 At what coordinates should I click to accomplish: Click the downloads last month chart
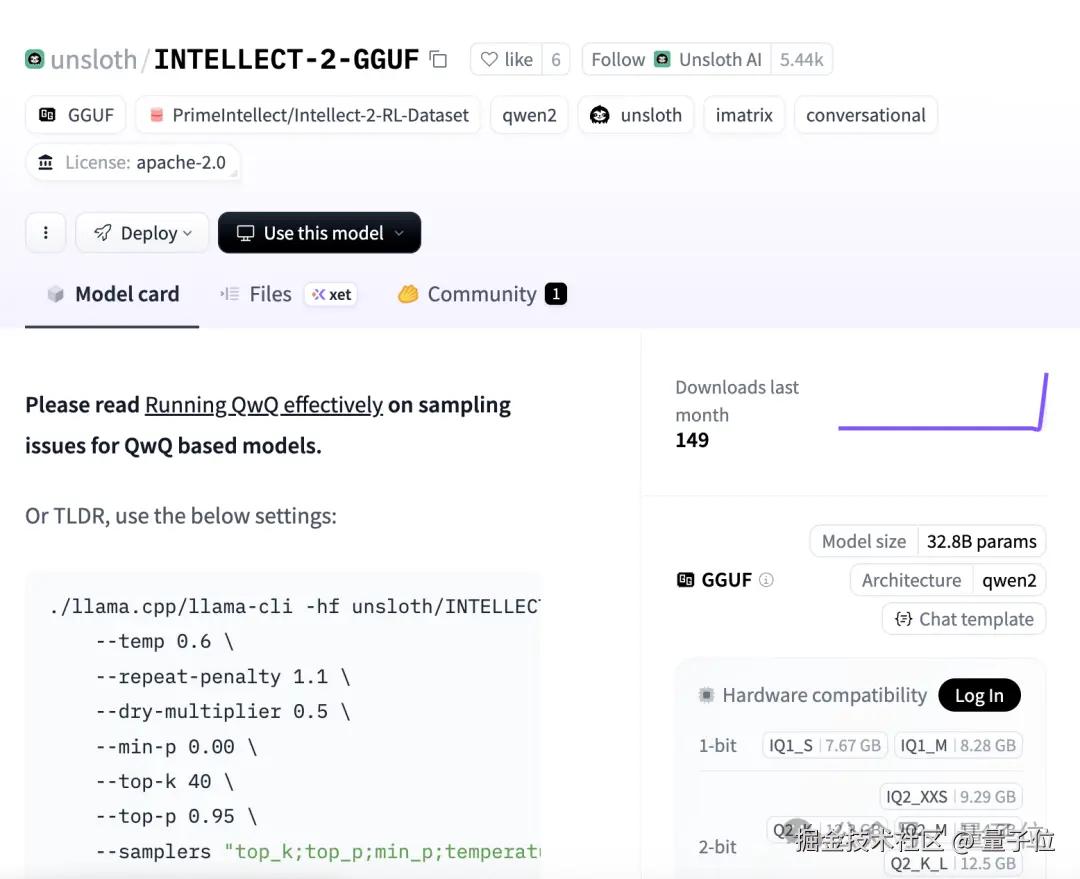coord(942,404)
